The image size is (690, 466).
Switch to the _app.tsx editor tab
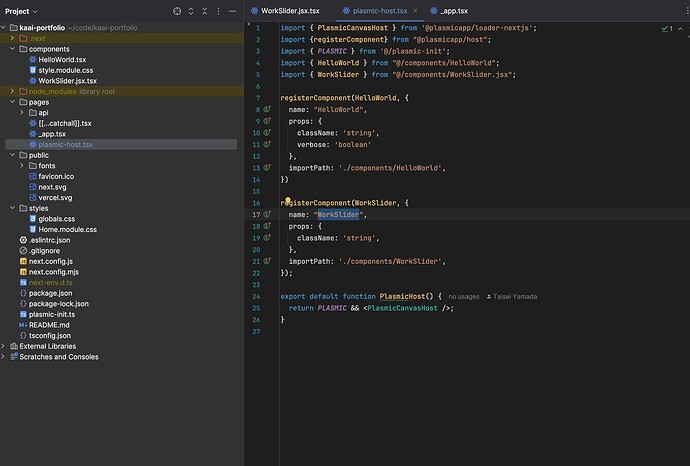456,10
